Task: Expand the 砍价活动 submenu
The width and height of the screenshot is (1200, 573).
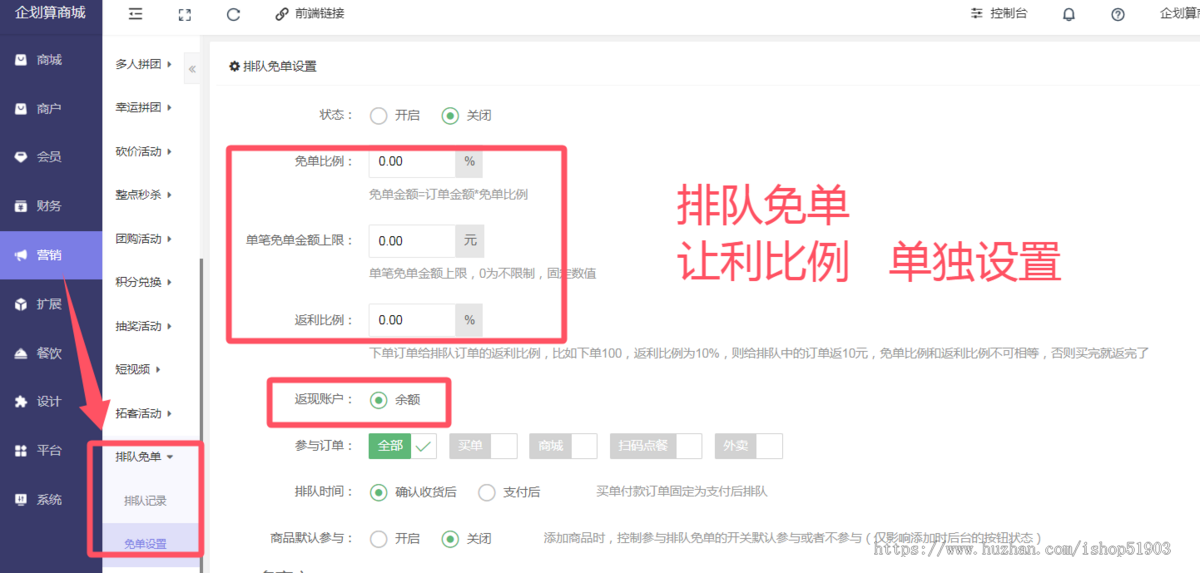Action: coord(144,151)
